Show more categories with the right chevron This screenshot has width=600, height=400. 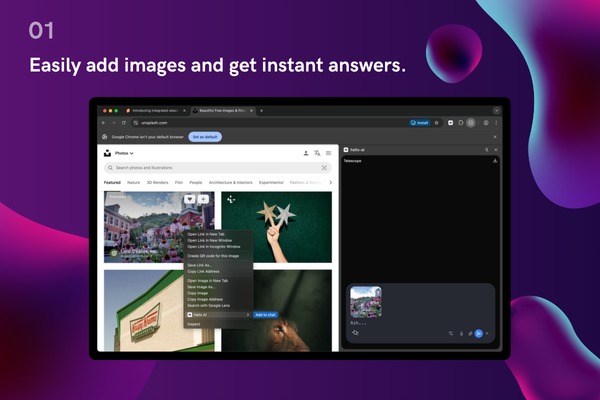tap(331, 183)
